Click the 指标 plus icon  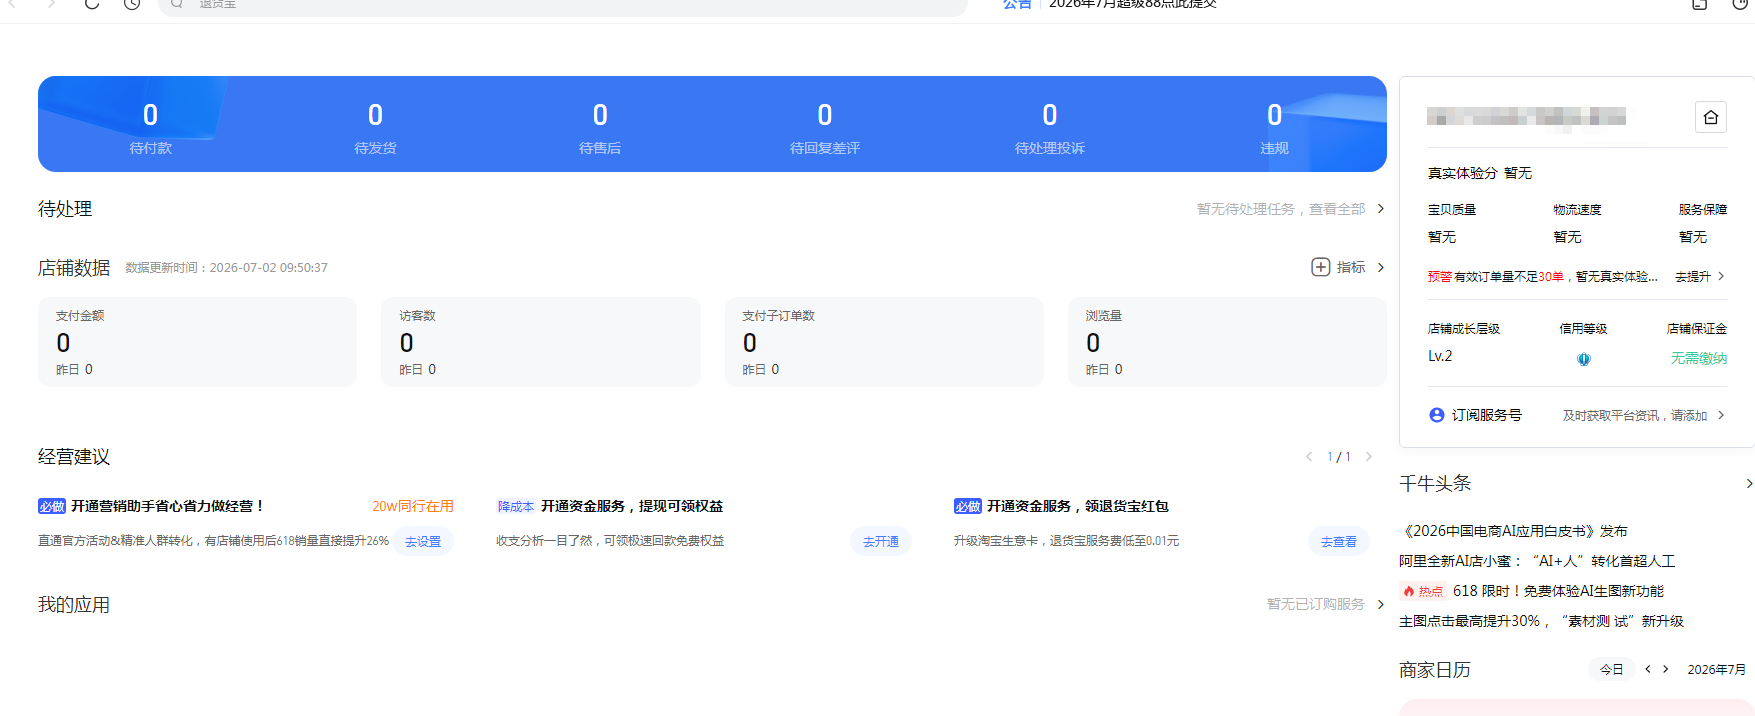[x=1320, y=267]
